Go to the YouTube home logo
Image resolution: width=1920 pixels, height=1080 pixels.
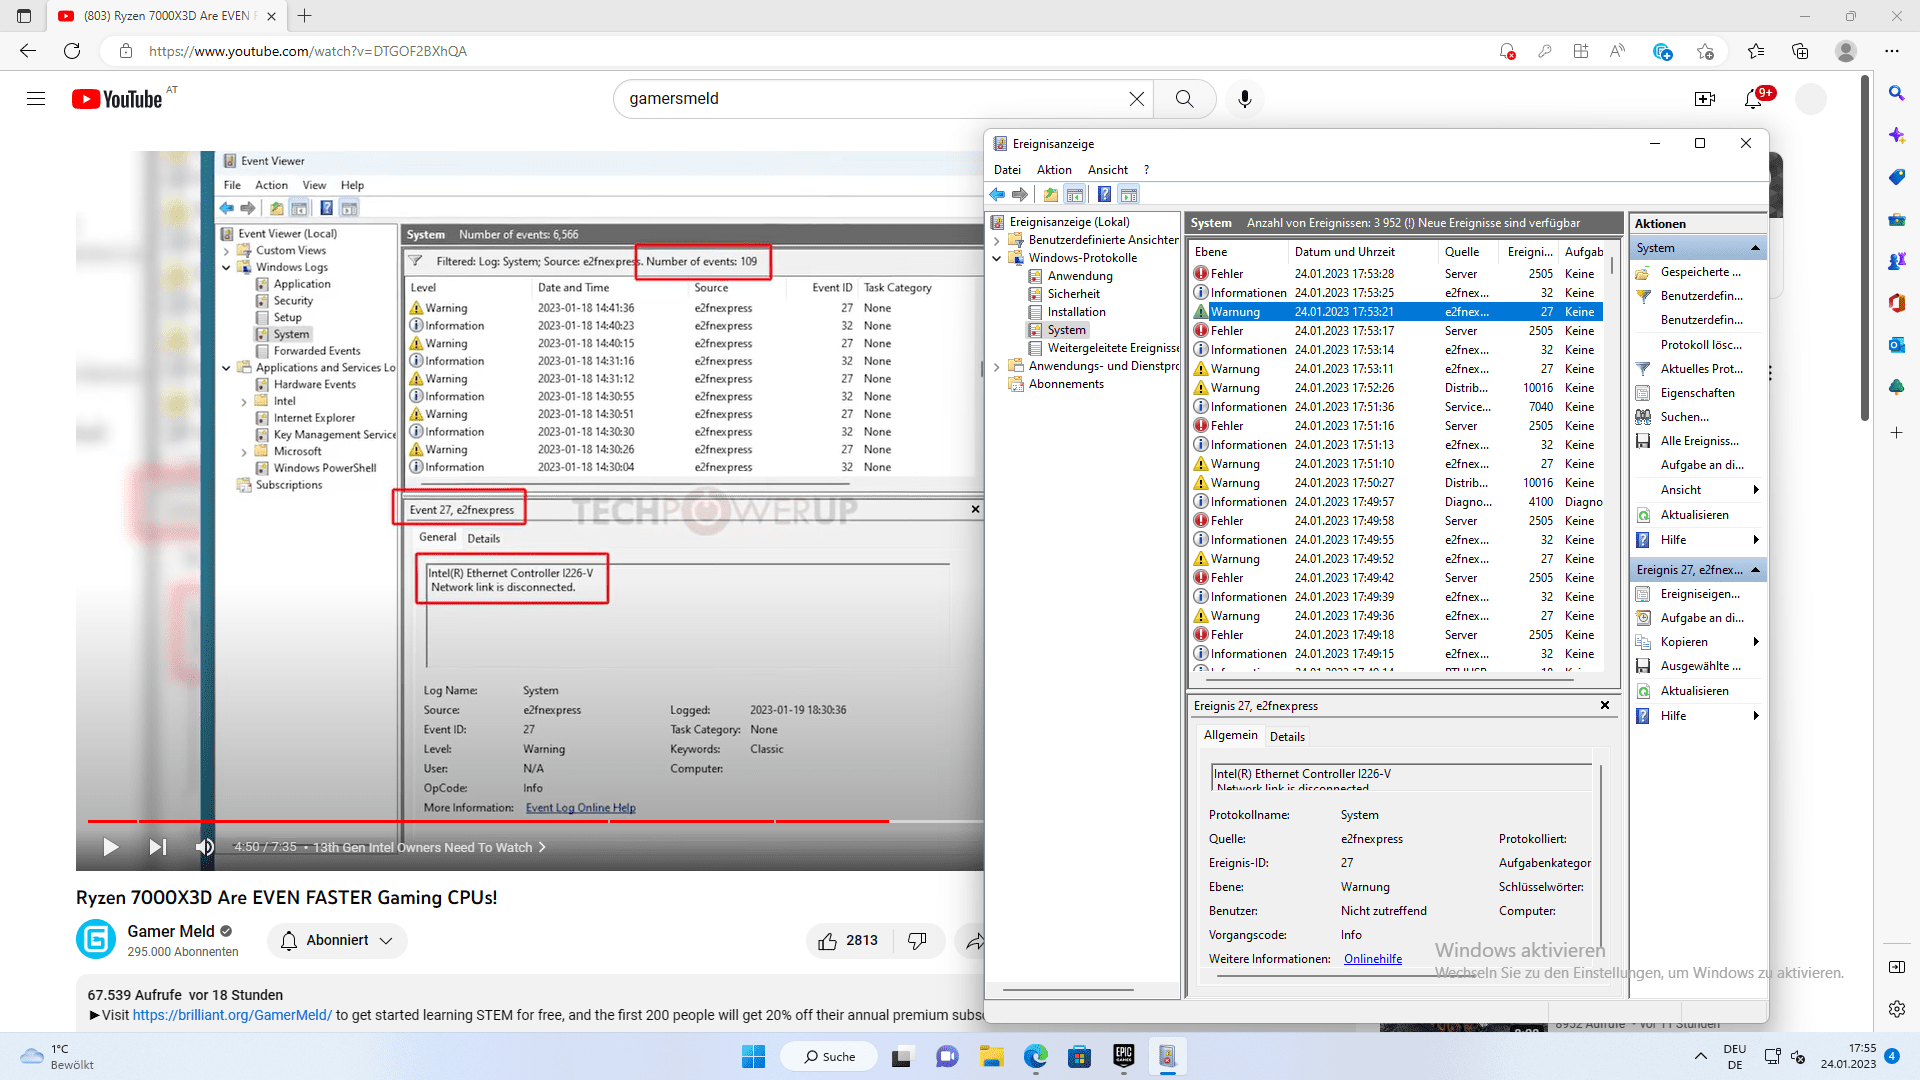[x=117, y=99]
